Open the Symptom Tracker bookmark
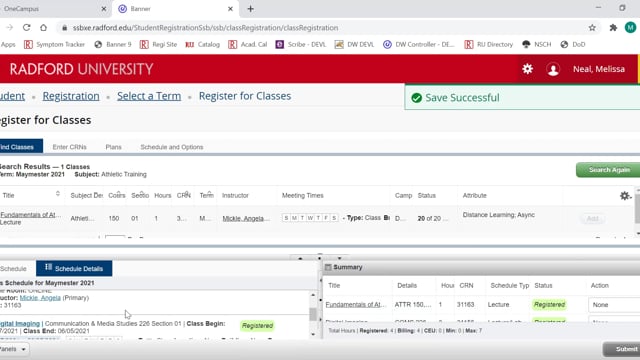640x360 pixels. (x=54, y=44)
